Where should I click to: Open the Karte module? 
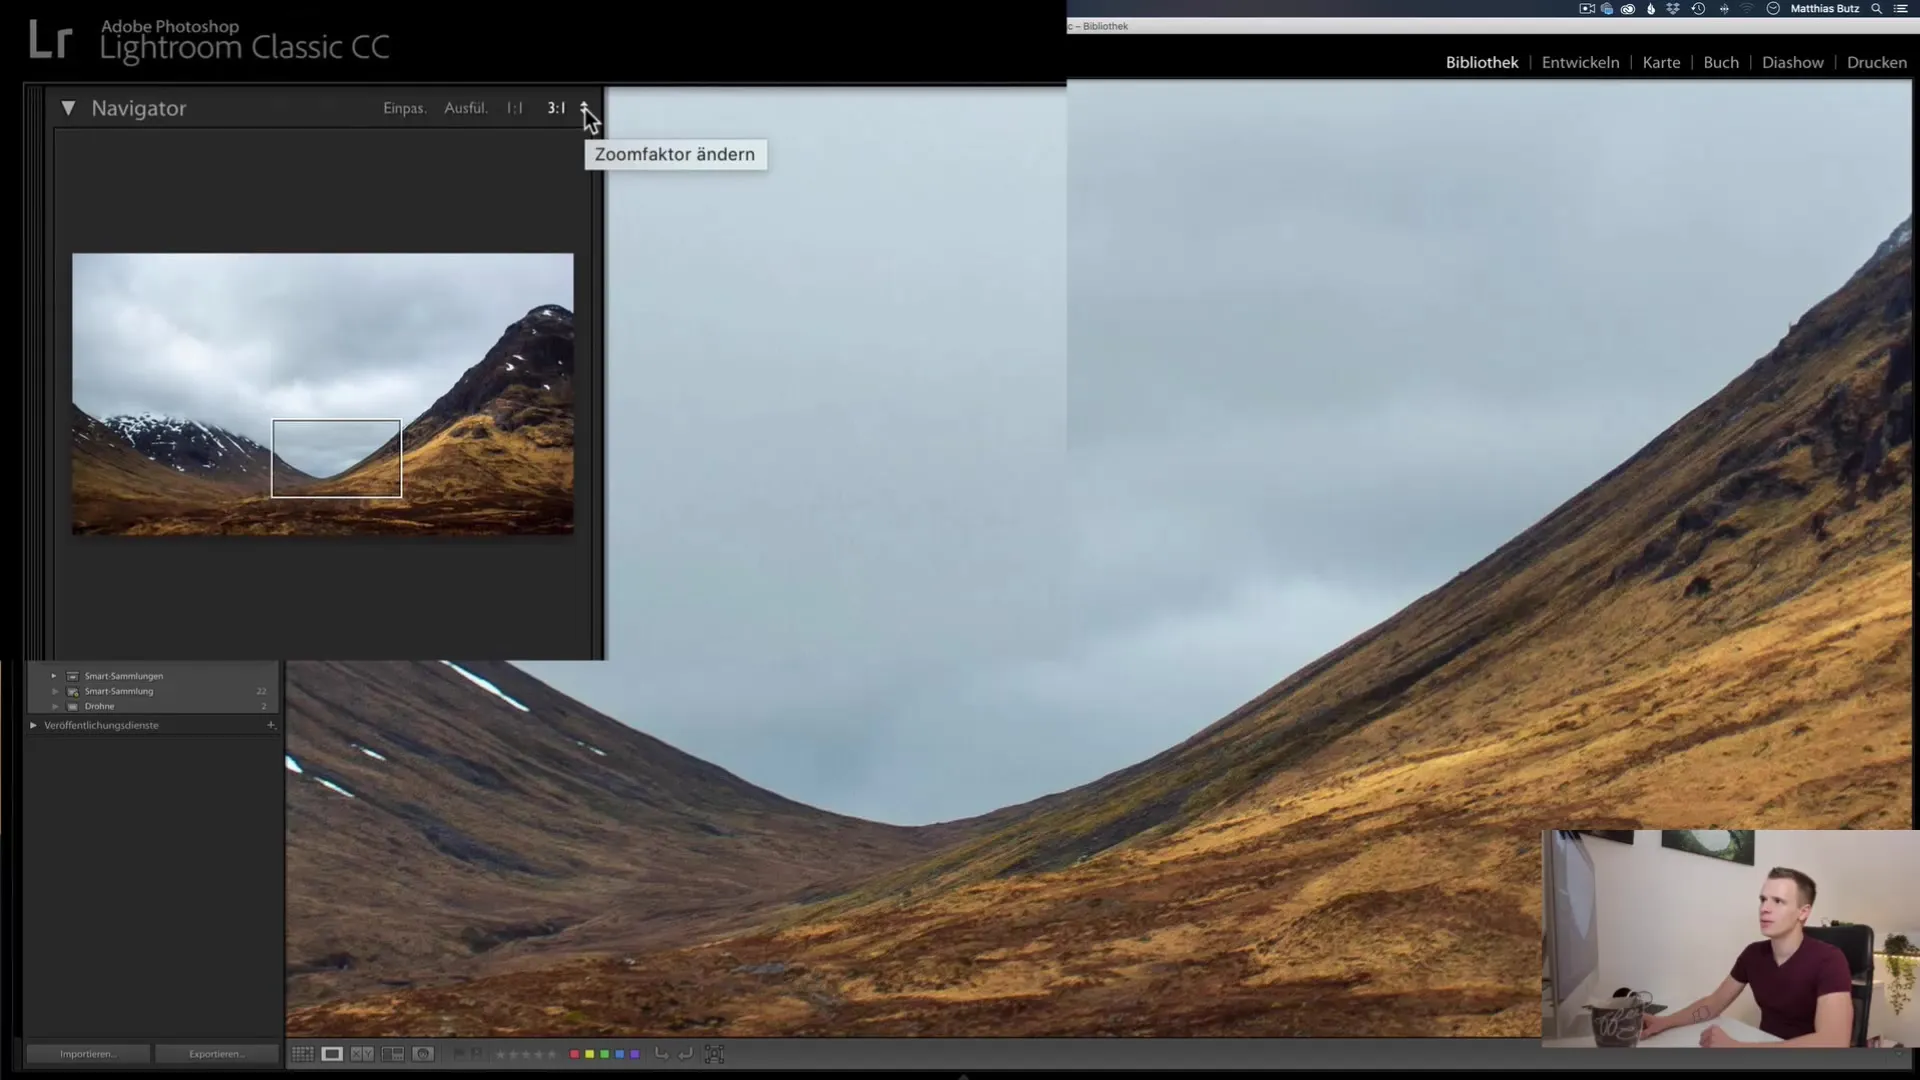click(1661, 62)
